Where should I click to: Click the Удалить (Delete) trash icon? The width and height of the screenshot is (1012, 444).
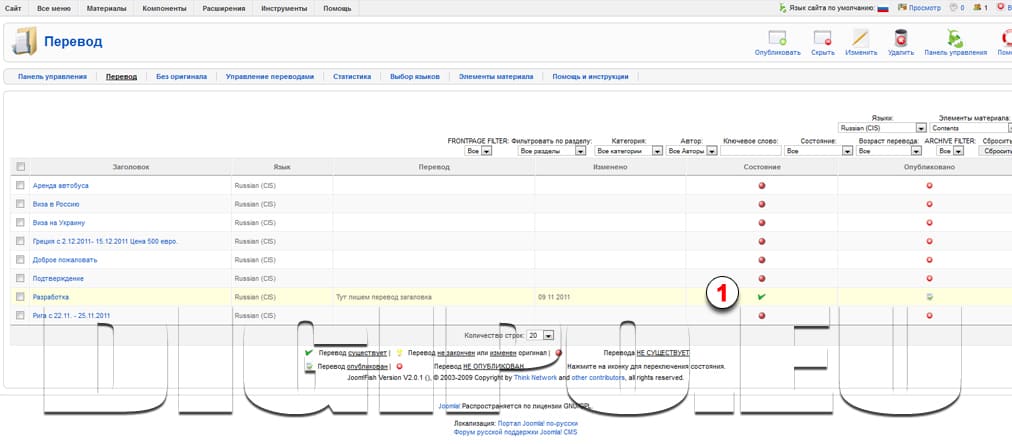click(x=900, y=39)
